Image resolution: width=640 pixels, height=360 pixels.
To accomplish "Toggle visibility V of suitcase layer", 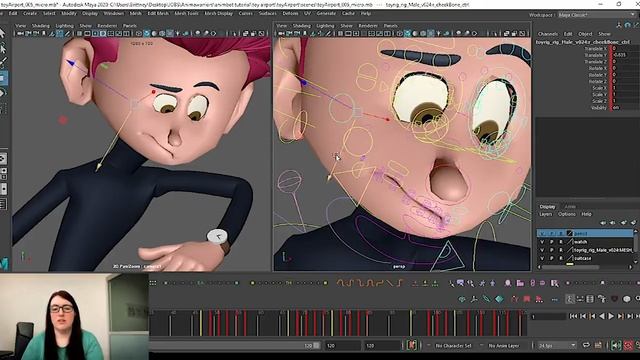I will pos(542,258).
